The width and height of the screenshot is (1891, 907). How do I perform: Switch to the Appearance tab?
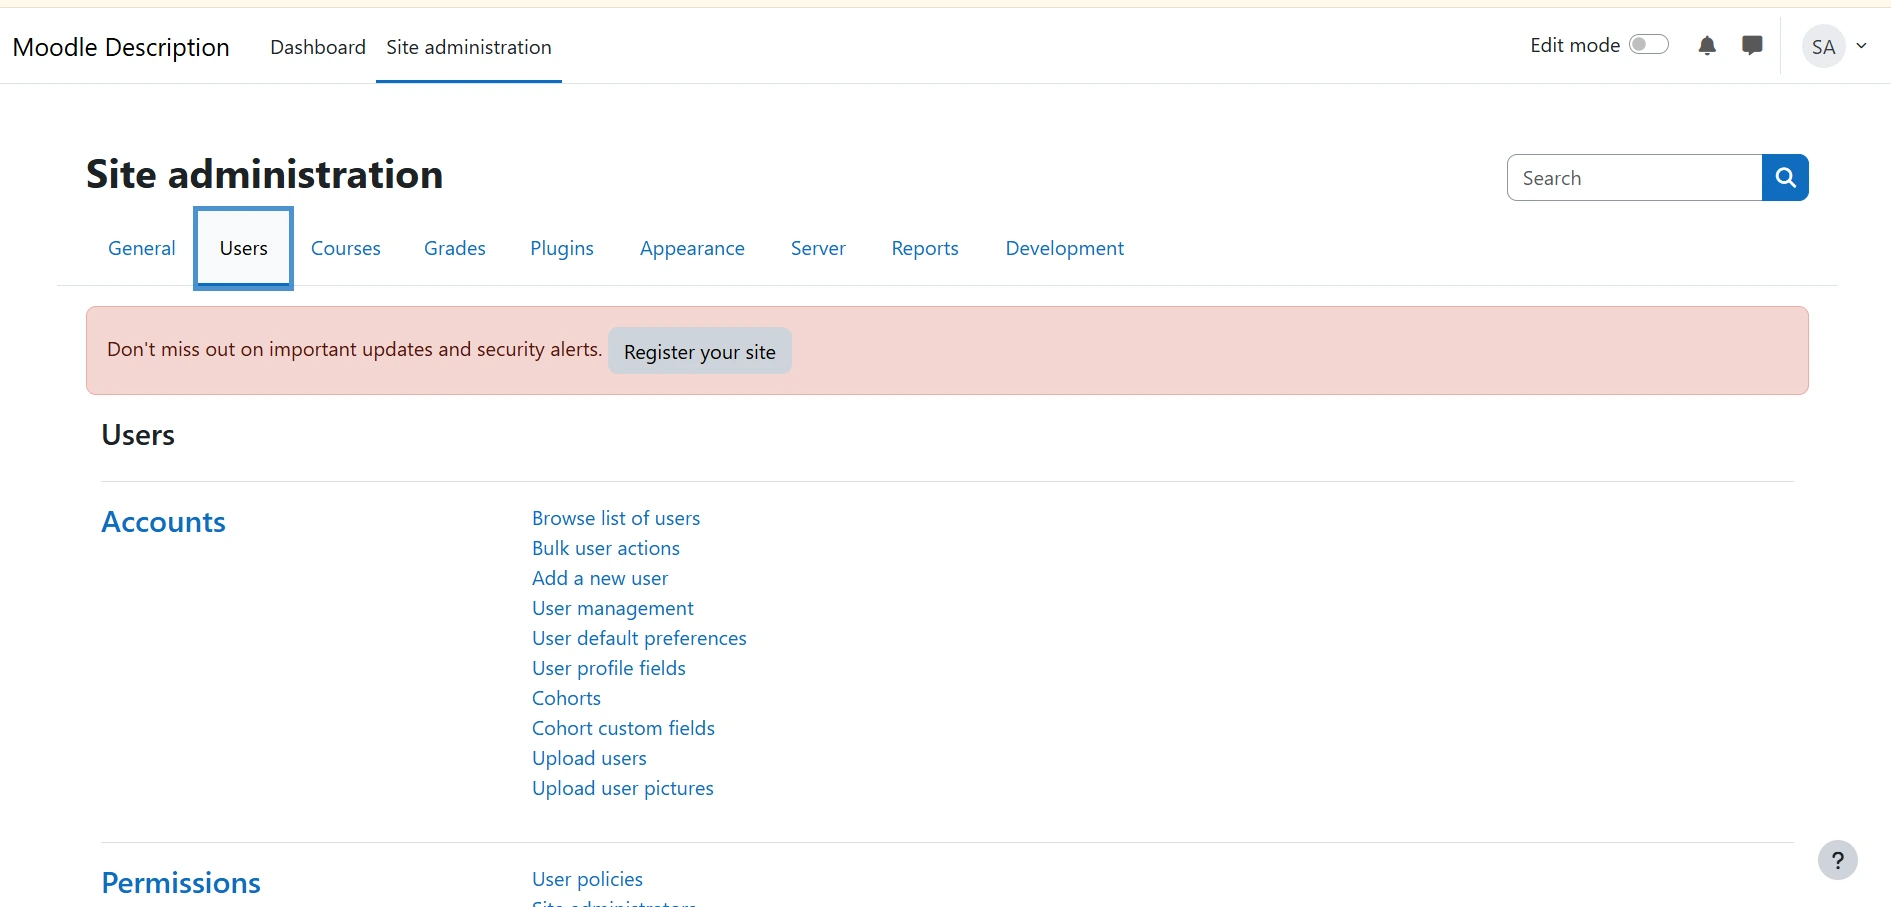pos(692,248)
